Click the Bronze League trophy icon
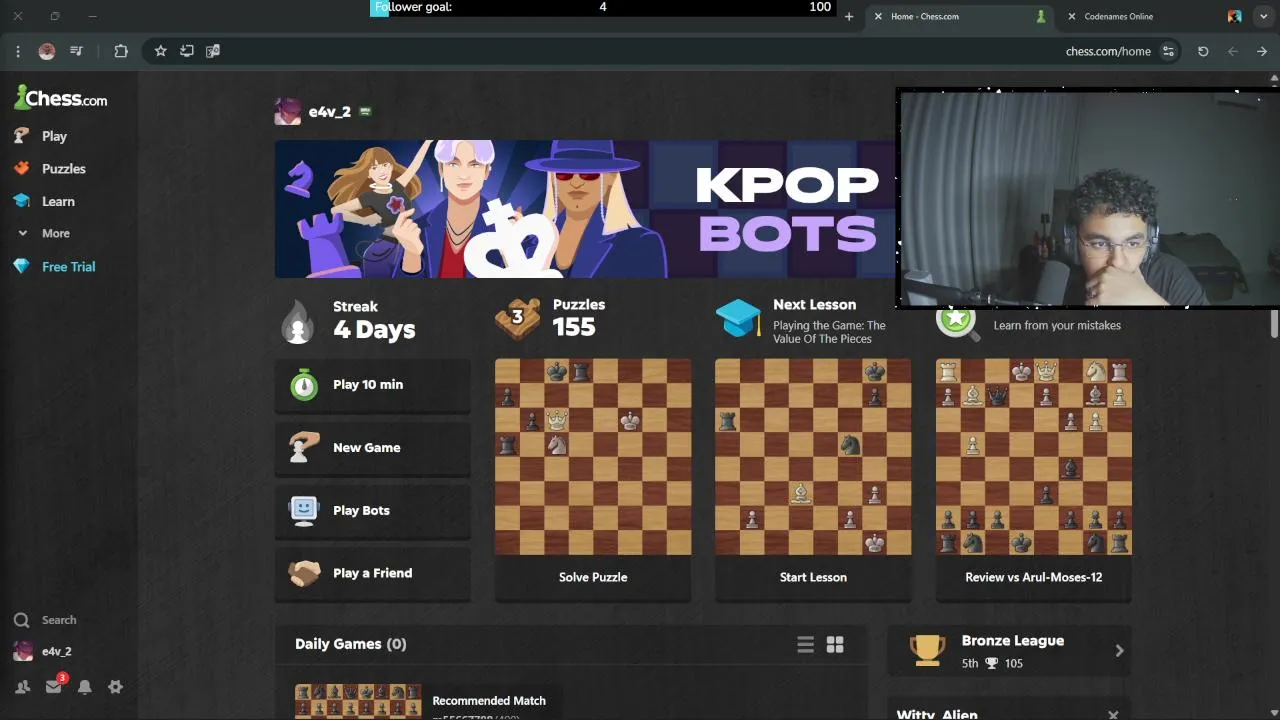 tap(927, 651)
